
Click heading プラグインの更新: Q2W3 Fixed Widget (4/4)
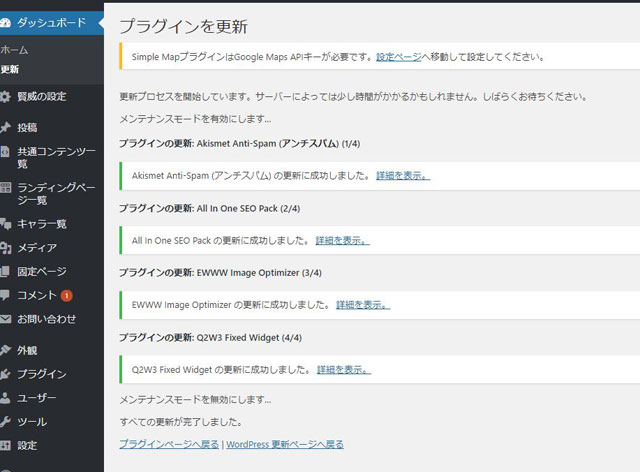click(210, 338)
